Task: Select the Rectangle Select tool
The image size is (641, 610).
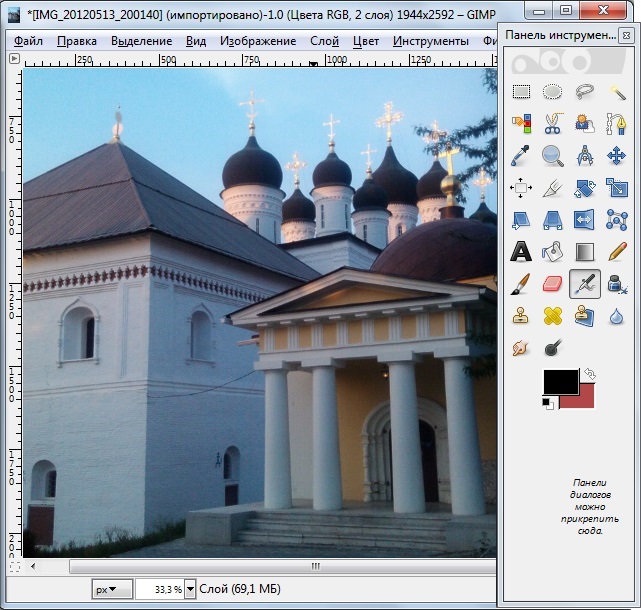Action: (521, 92)
